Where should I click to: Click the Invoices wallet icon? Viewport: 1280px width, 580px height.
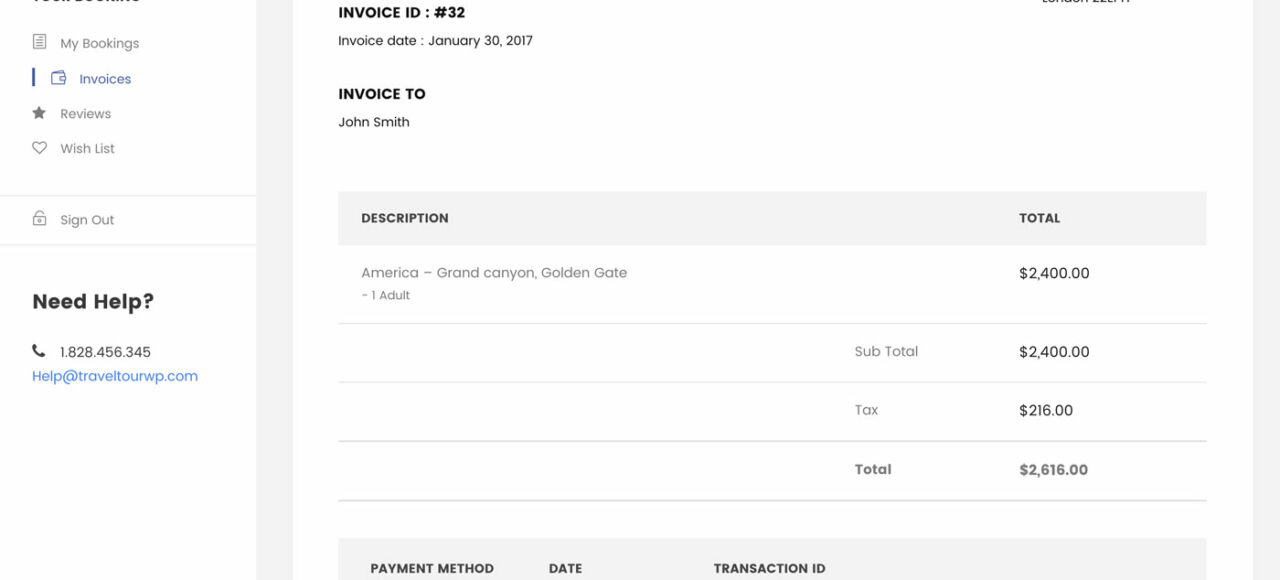(59, 78)
